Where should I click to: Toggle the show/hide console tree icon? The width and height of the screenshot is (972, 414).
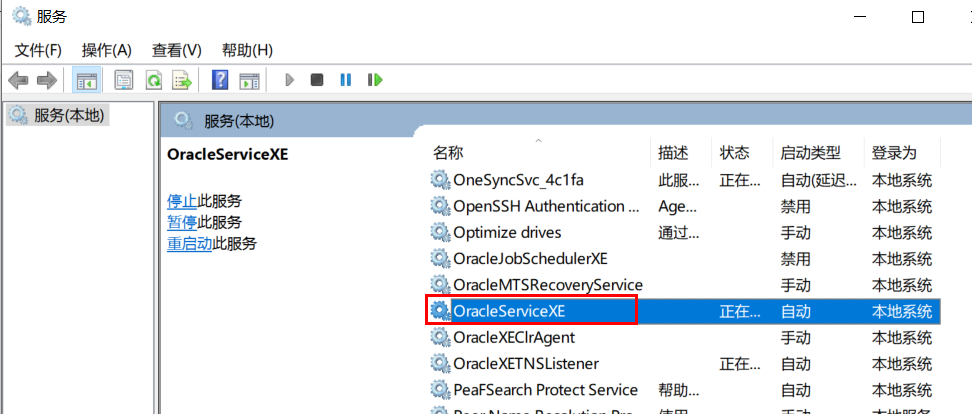87,80
